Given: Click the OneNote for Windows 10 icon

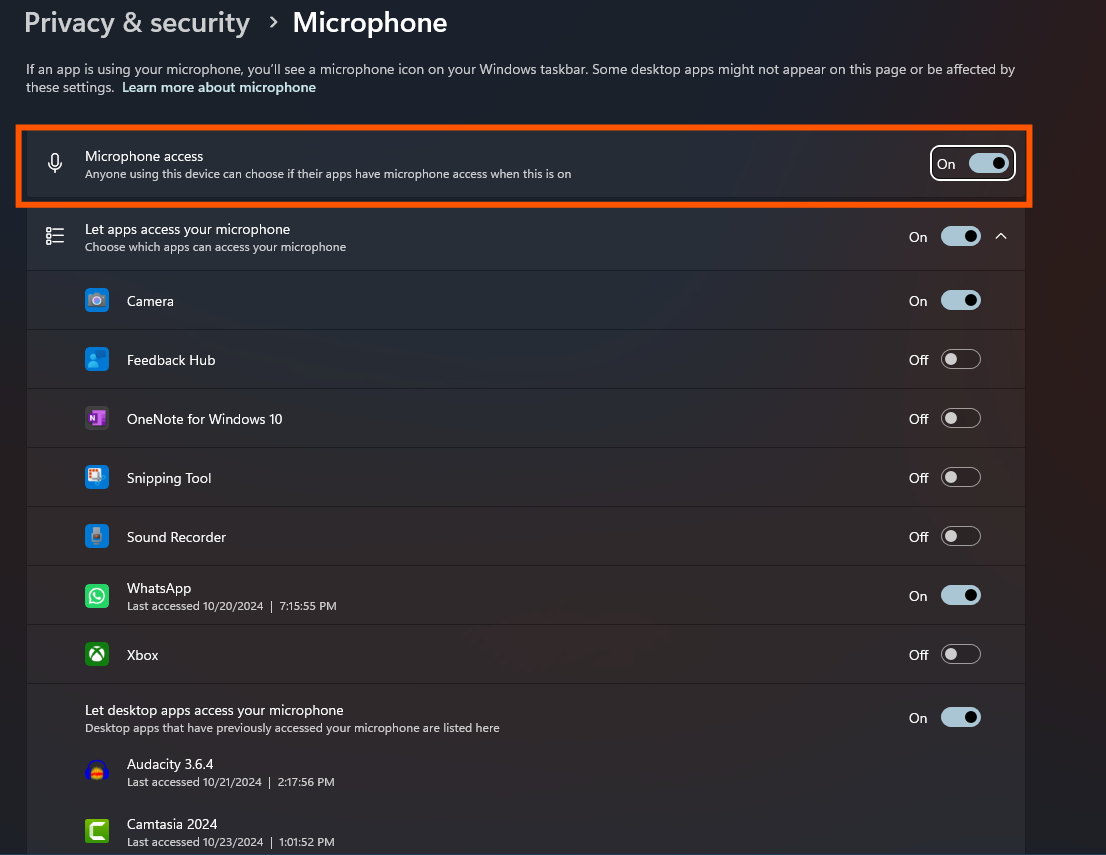Looking at the screenshot, I should [97, 418].
